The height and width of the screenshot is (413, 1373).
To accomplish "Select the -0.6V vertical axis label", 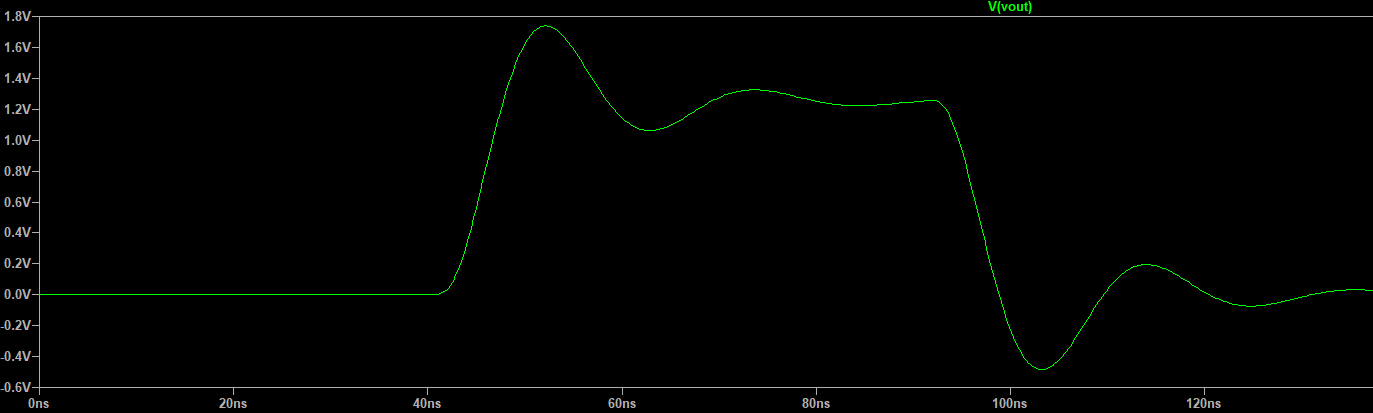I will coord(17,387).
